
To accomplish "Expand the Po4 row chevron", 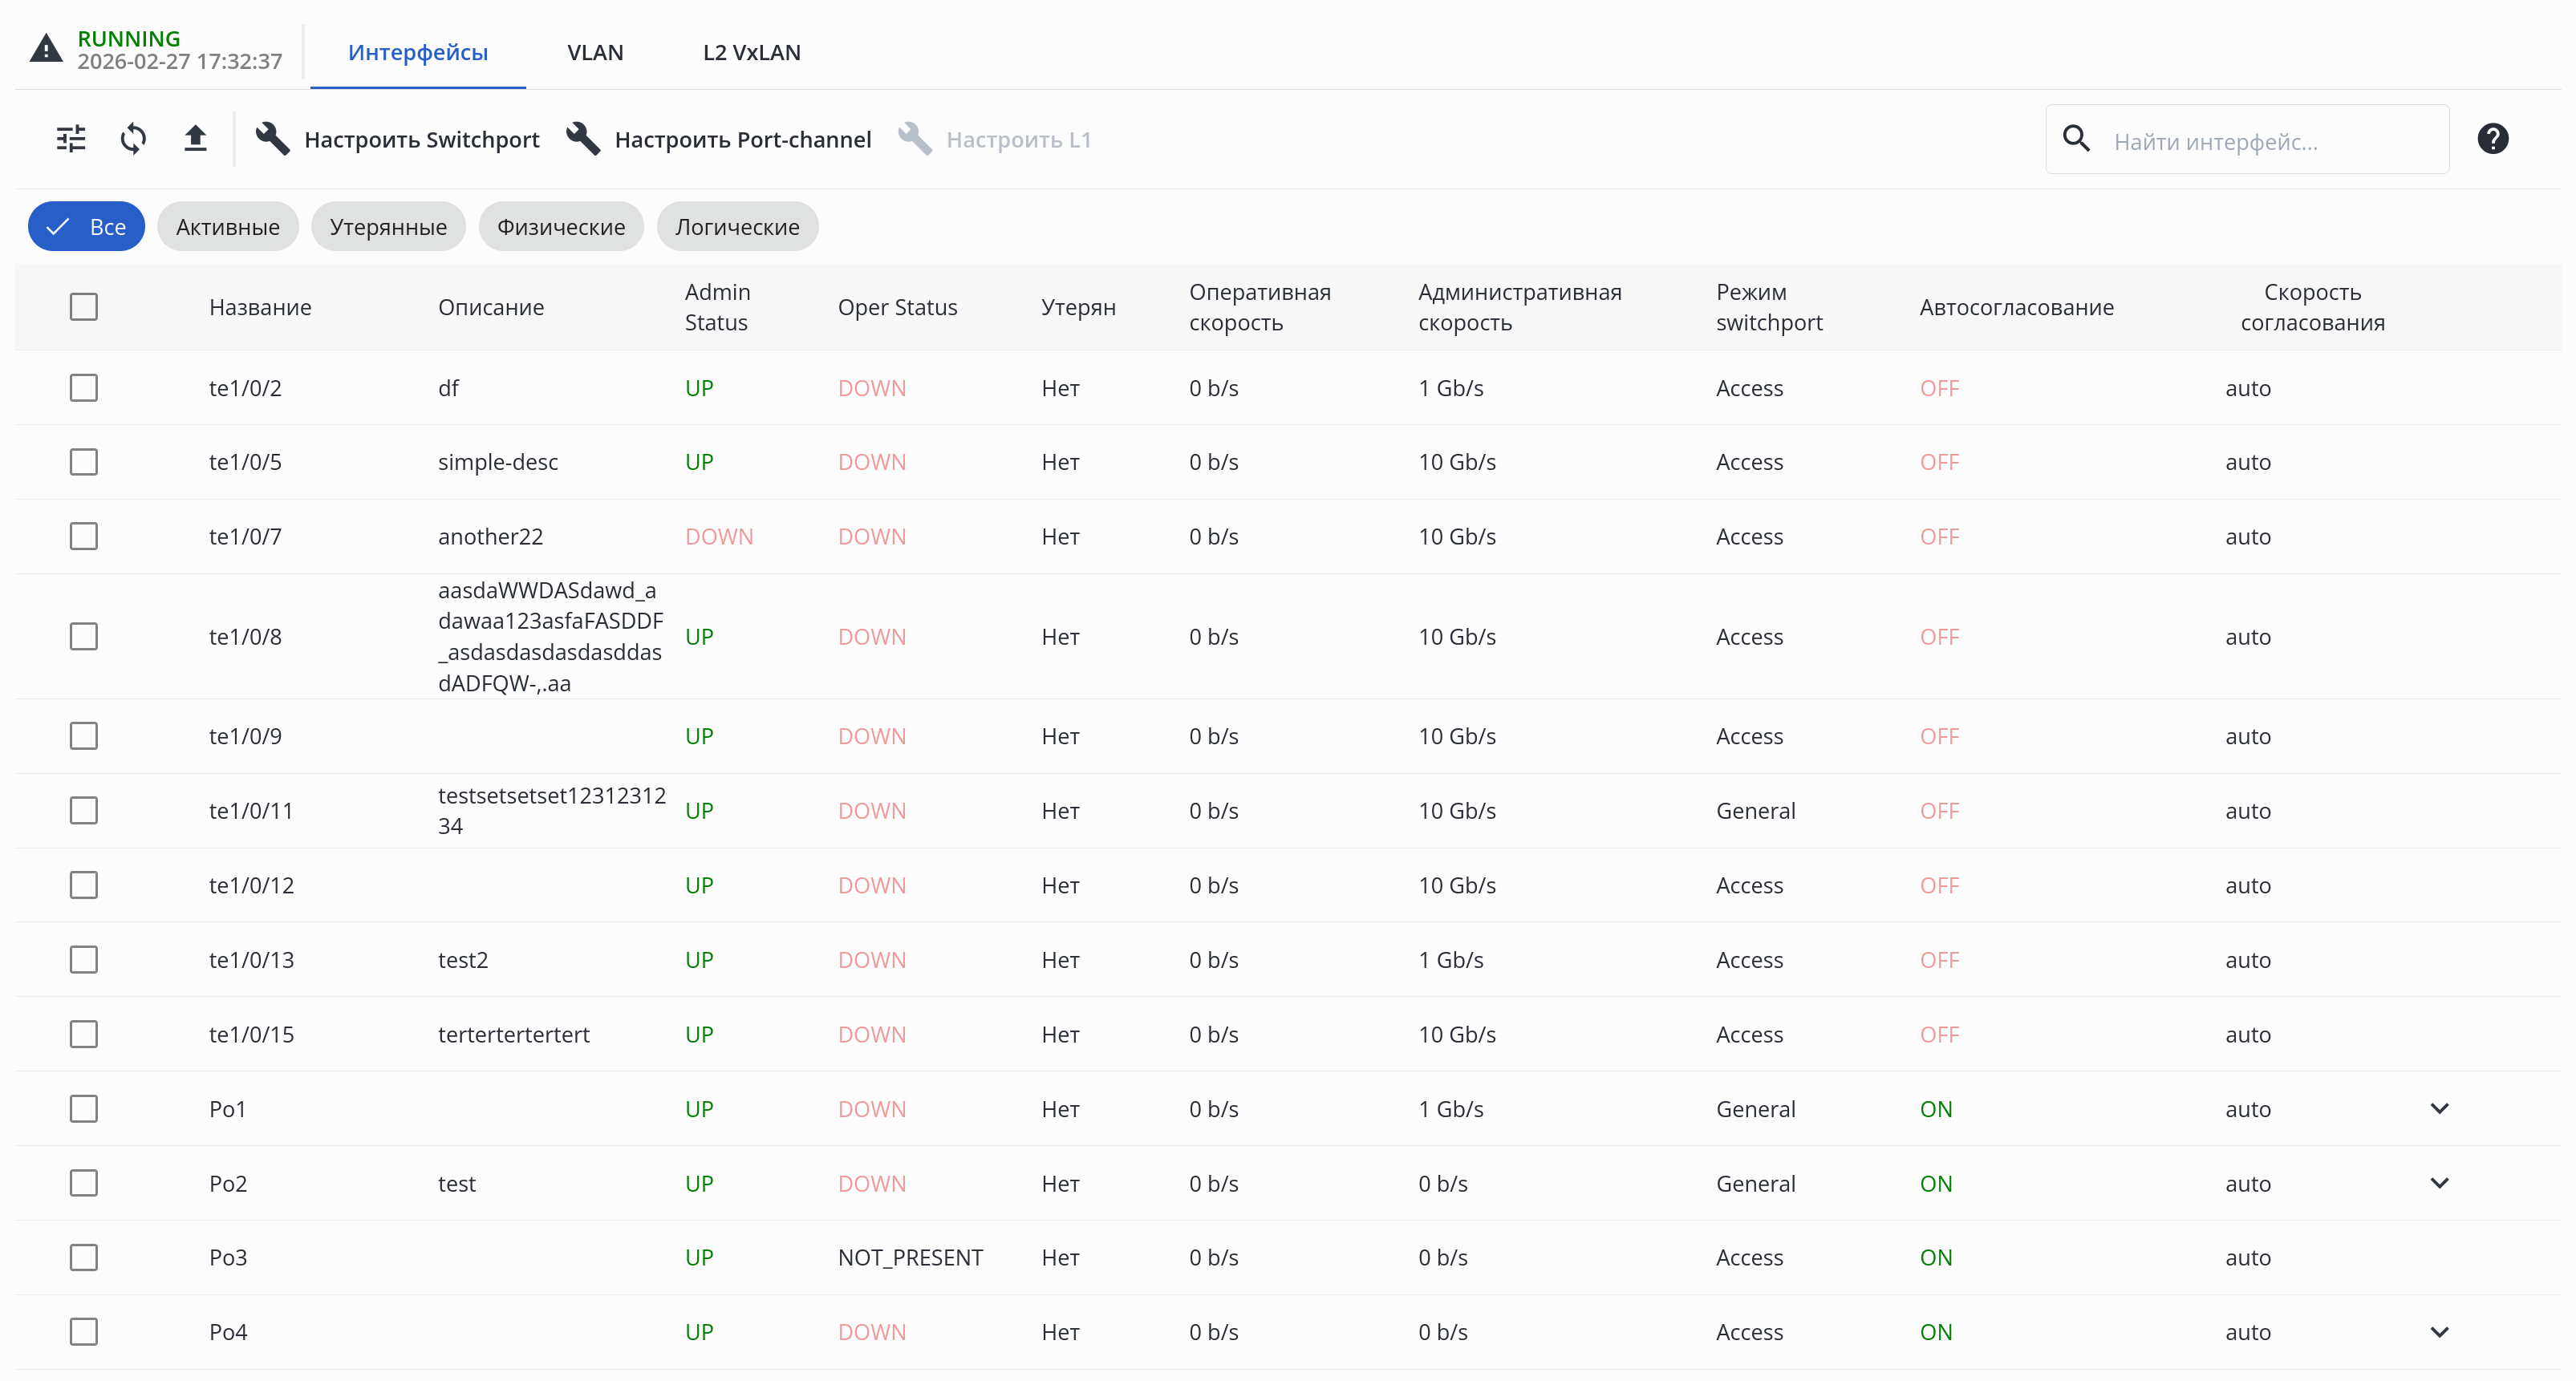I will (x=2439, y=1332).
